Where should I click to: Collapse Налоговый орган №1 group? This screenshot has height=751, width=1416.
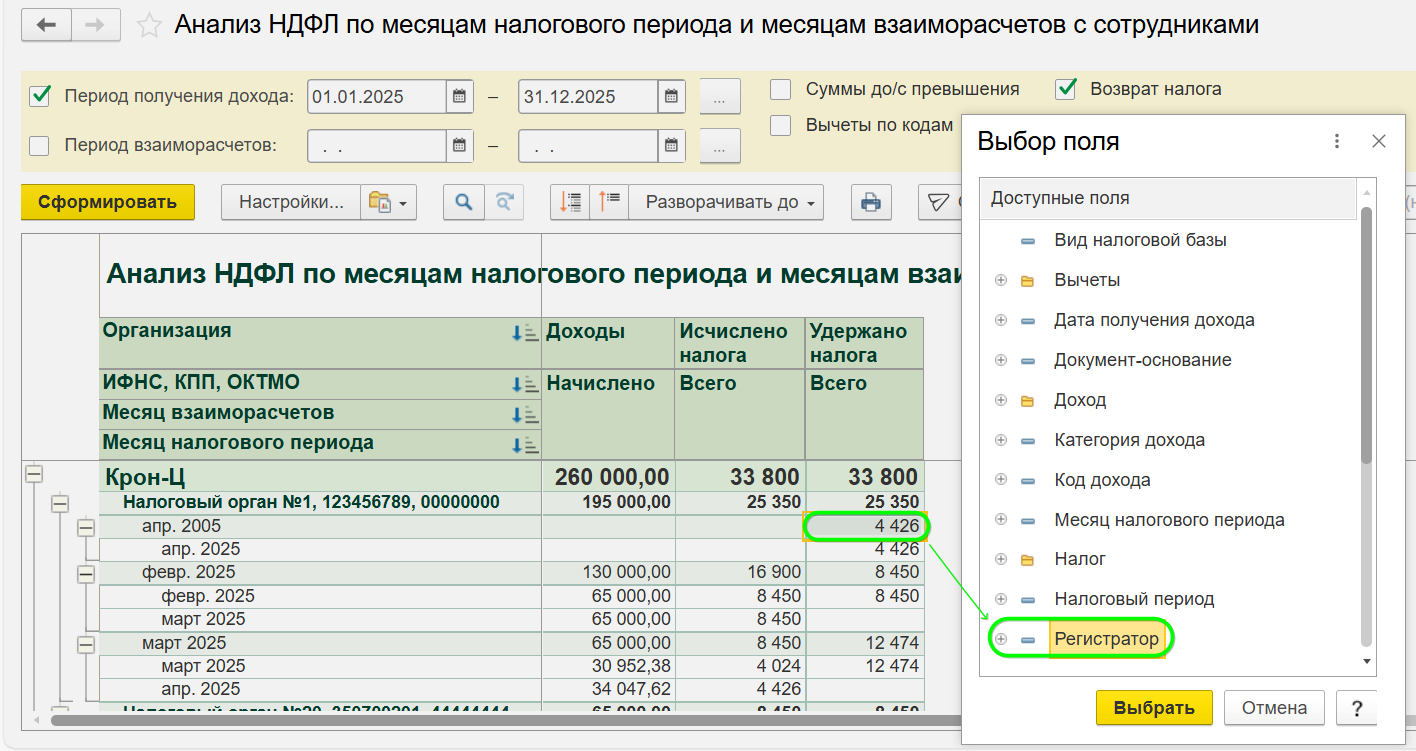coord(60,503)
